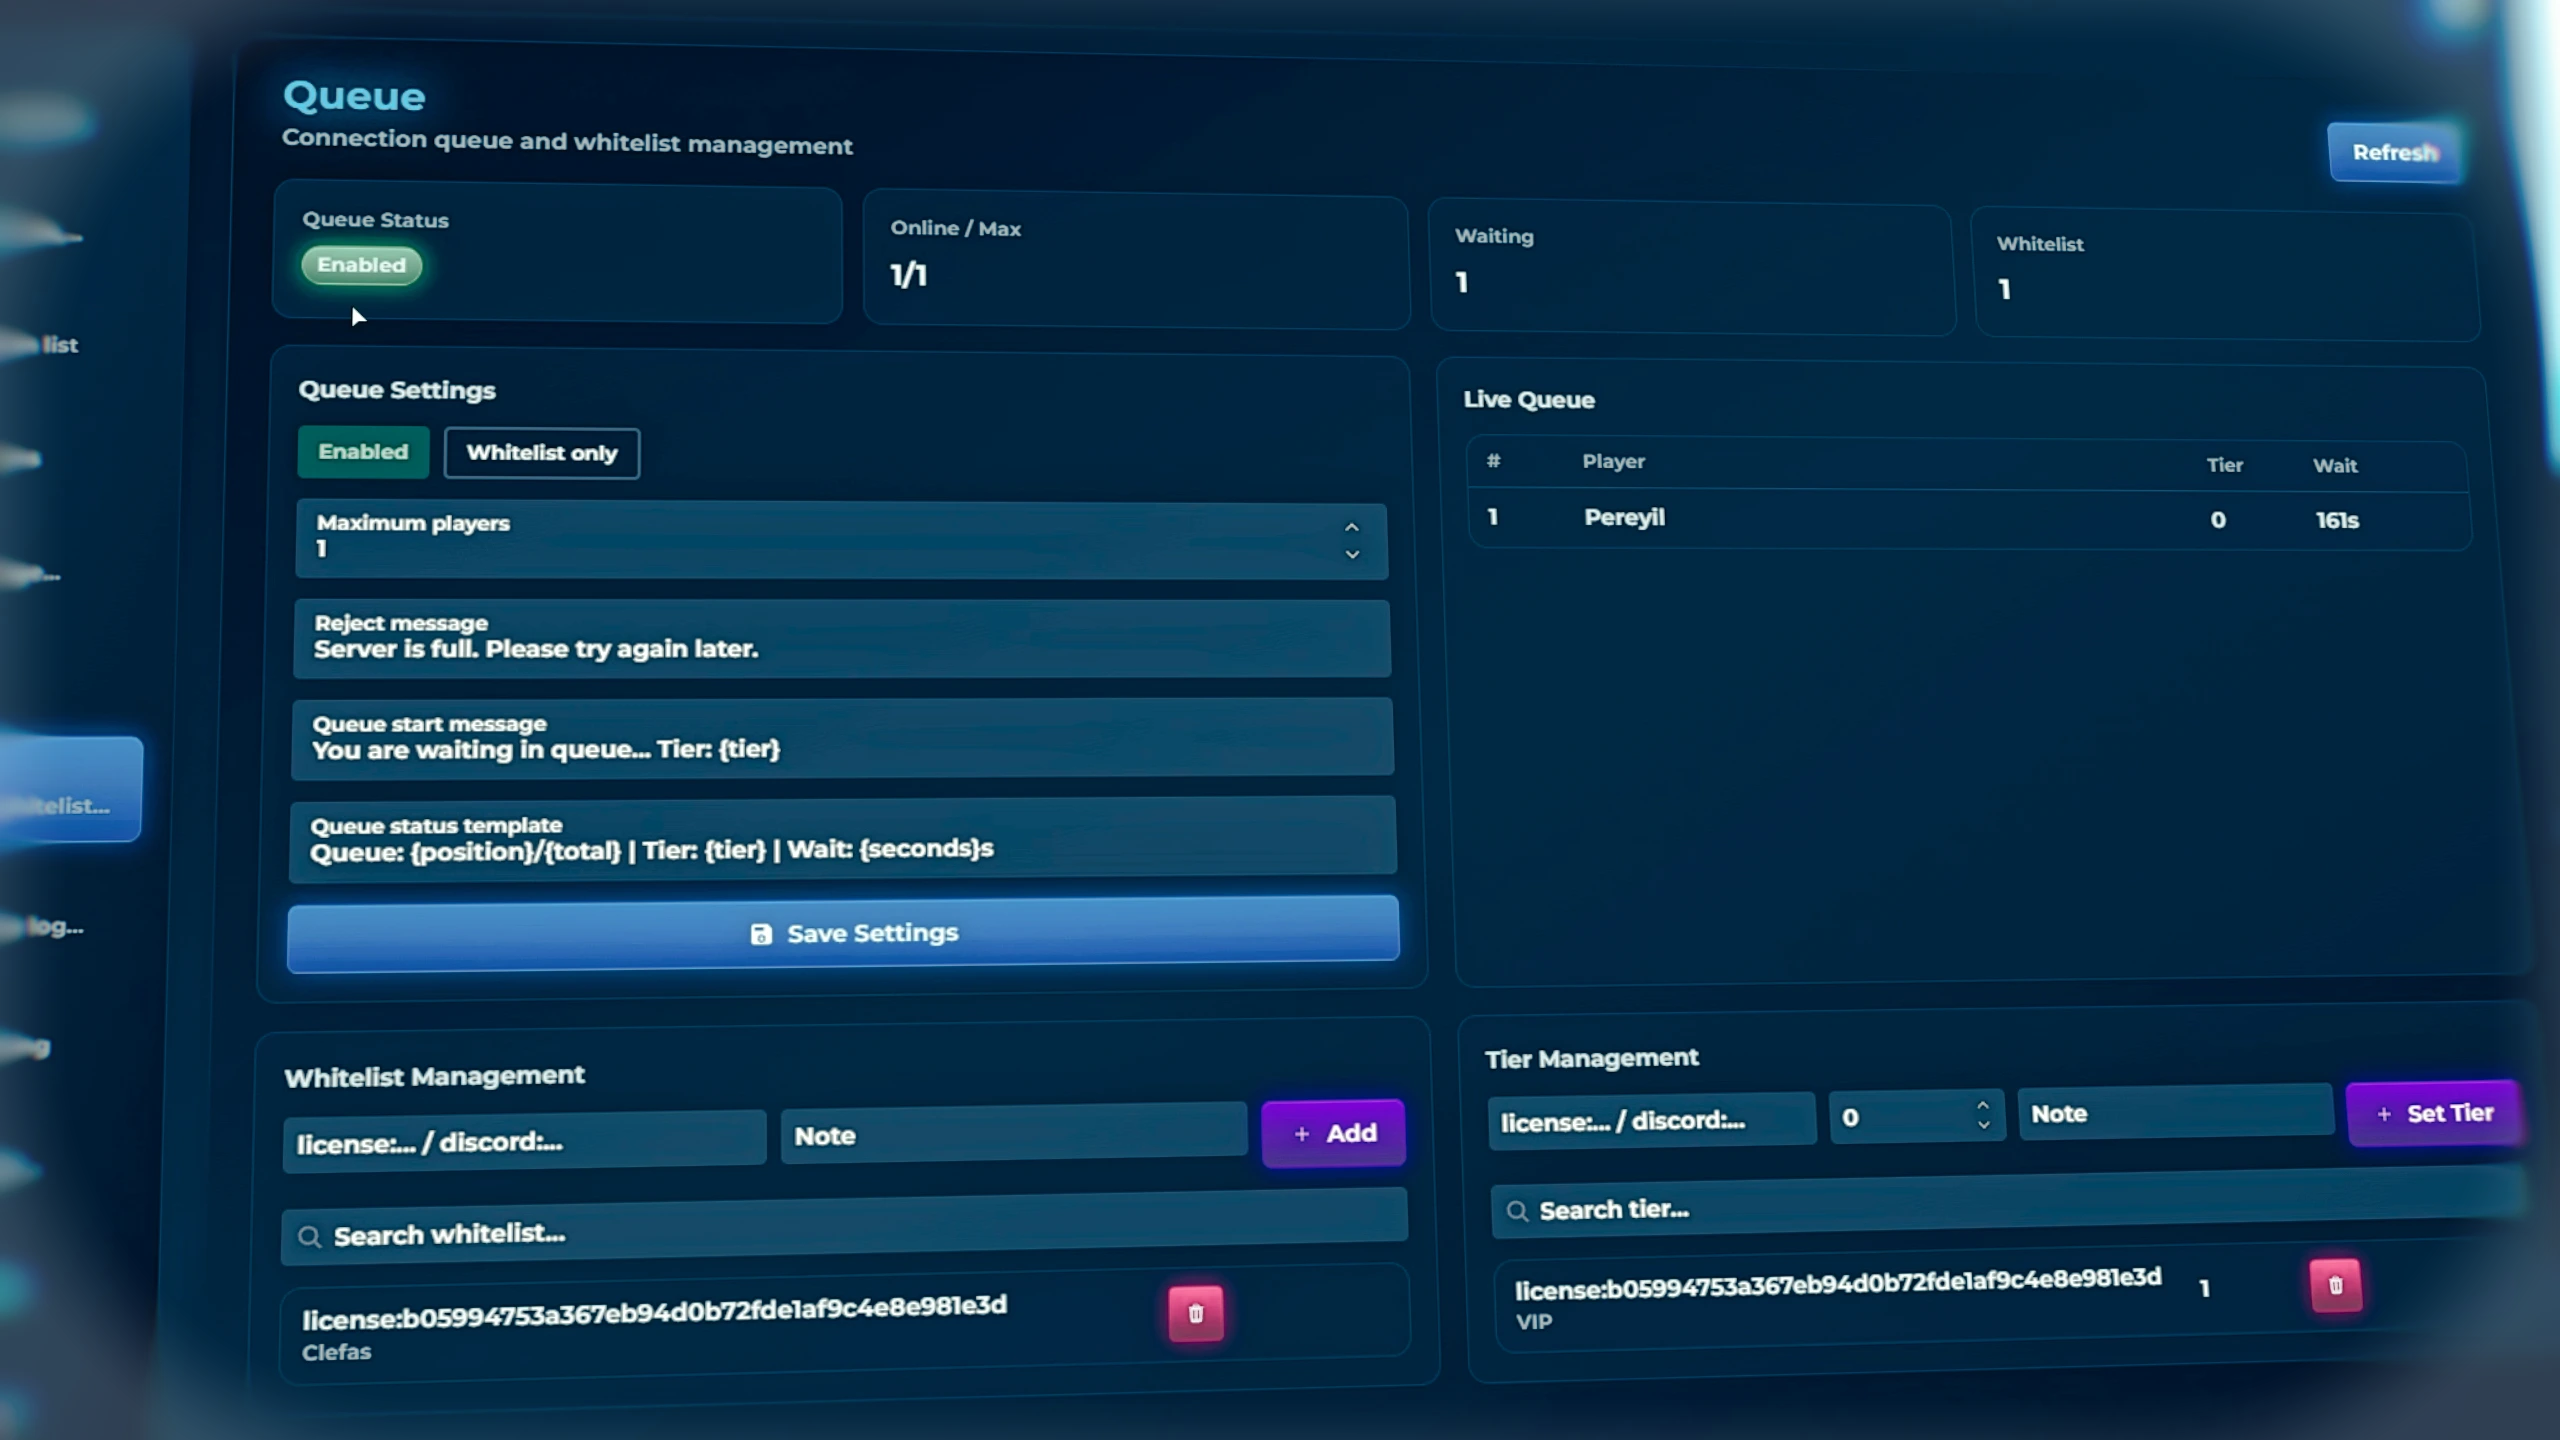Select the VIP license text in Tier Management

(1838, 1284)
